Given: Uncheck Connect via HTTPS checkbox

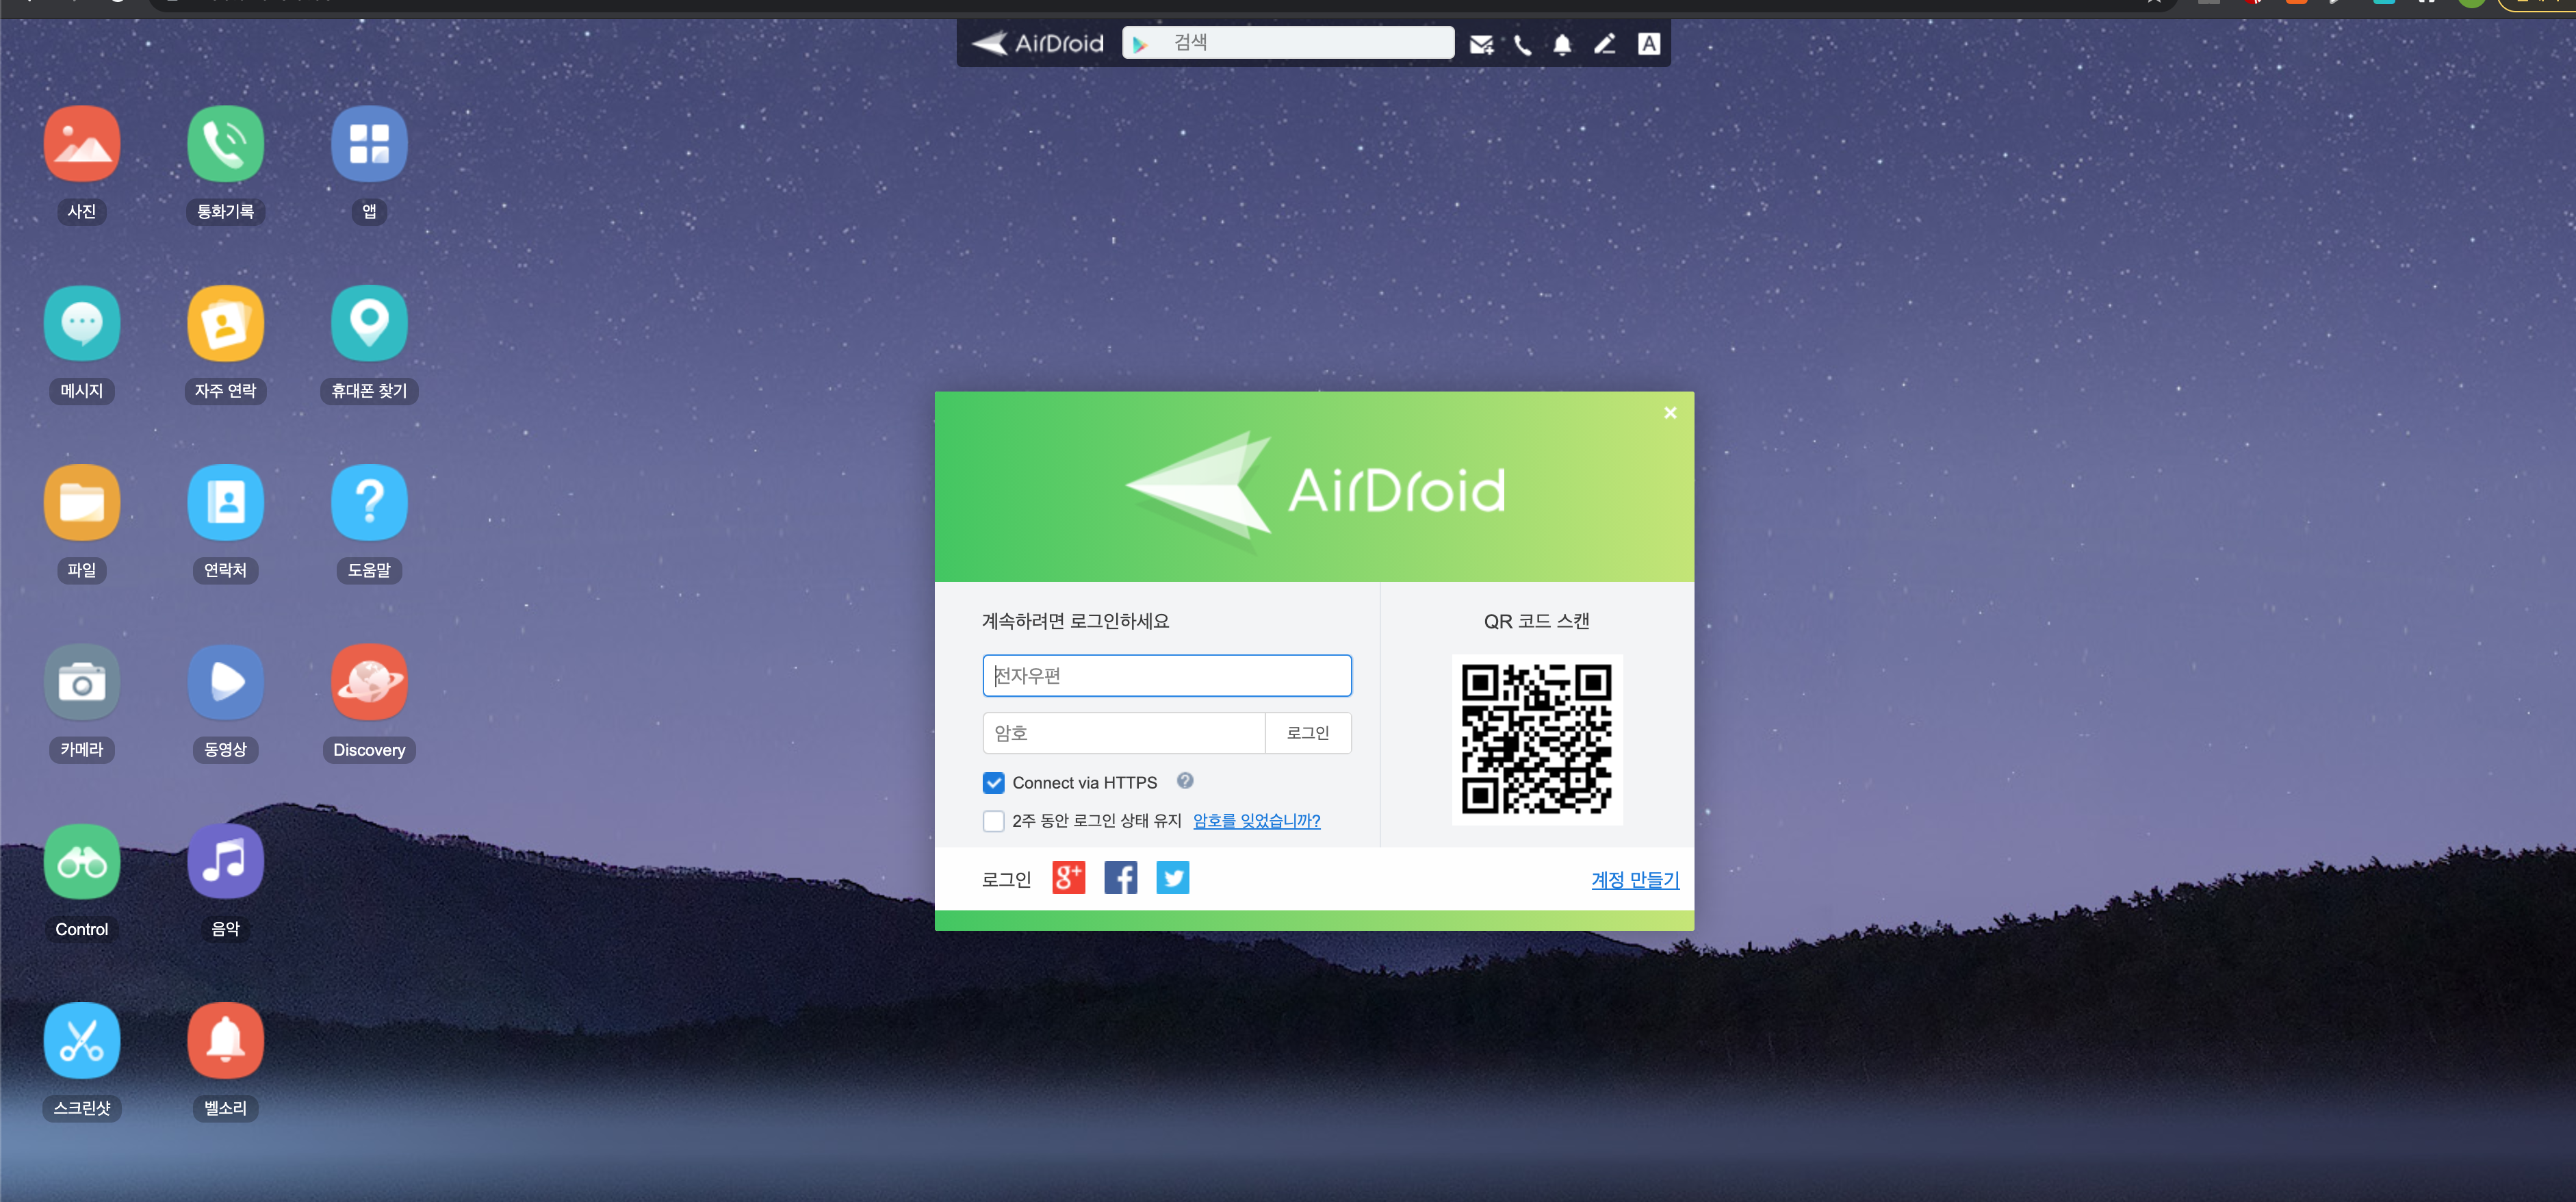Looking at the screenshot, I should pyautogui.click(x=993, y=782).
